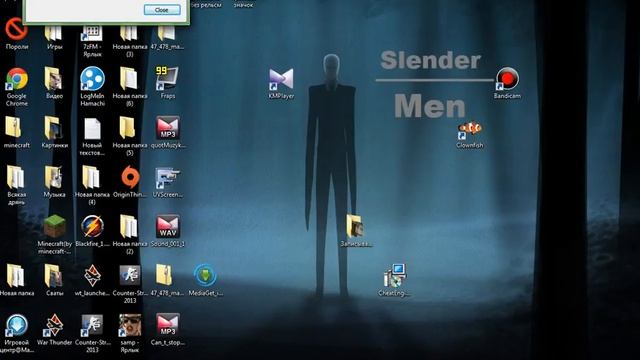Select the Всякая дрянь folder

(16, 178)
